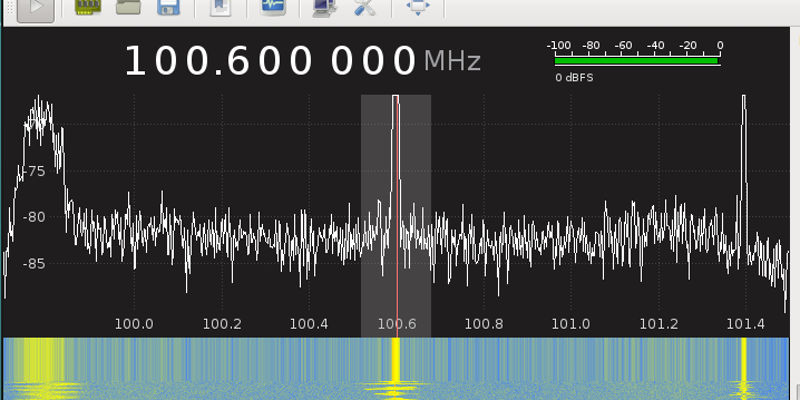The width and height of the screenshot is (800, 400).
Task: Click the green signal strength meter bar
Action: (x=636, y=61)
